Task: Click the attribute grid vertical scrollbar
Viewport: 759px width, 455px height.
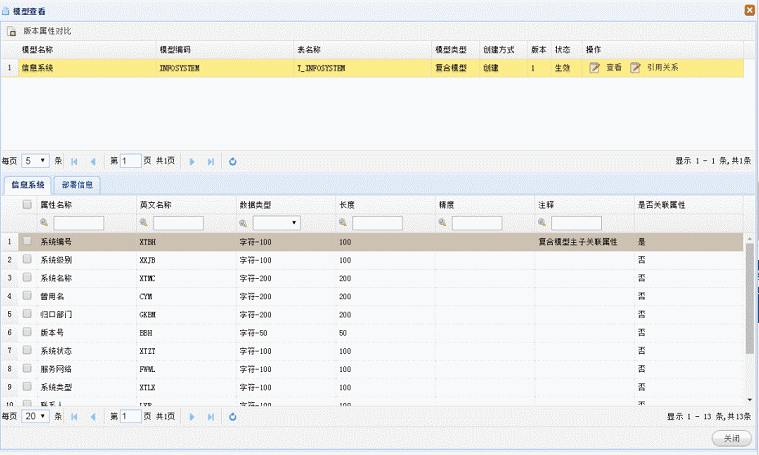Action: coord(750,300)
